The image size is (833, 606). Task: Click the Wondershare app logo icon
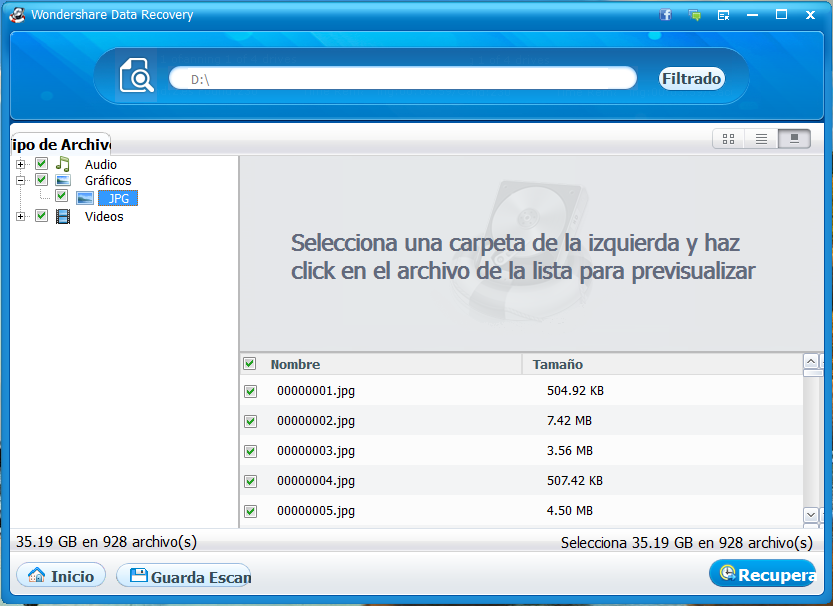click(17, 15)
